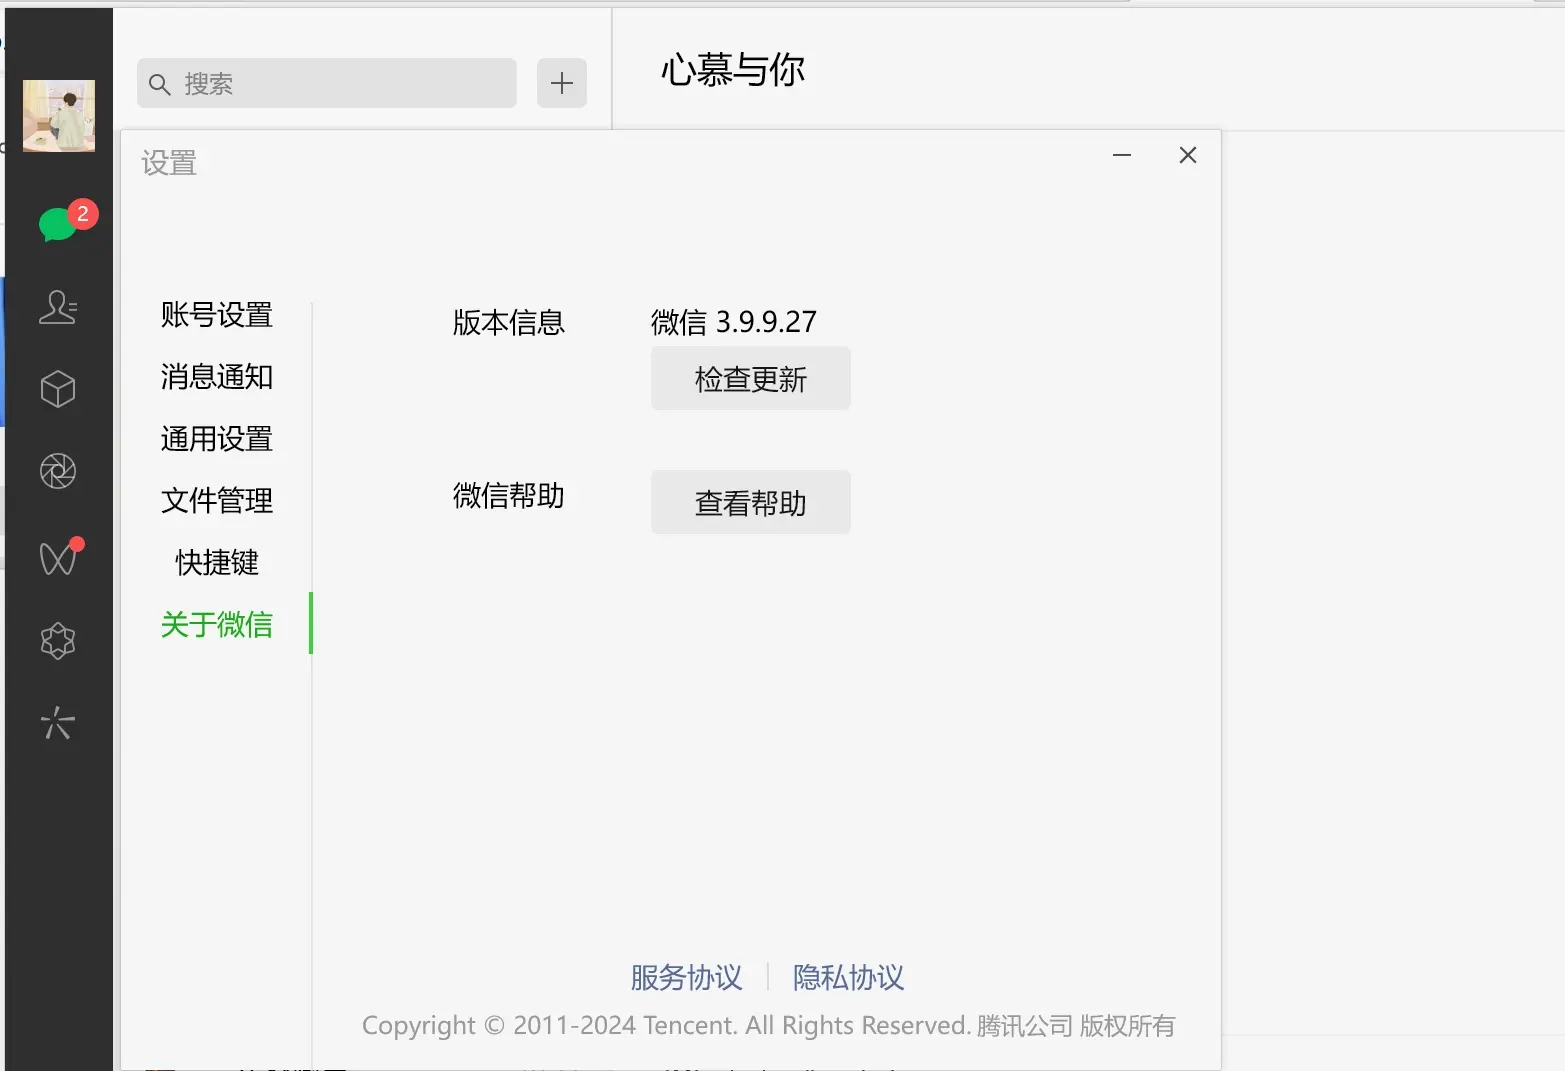Close the 设置 window

pyautogui.click(x=1188, y=155)
